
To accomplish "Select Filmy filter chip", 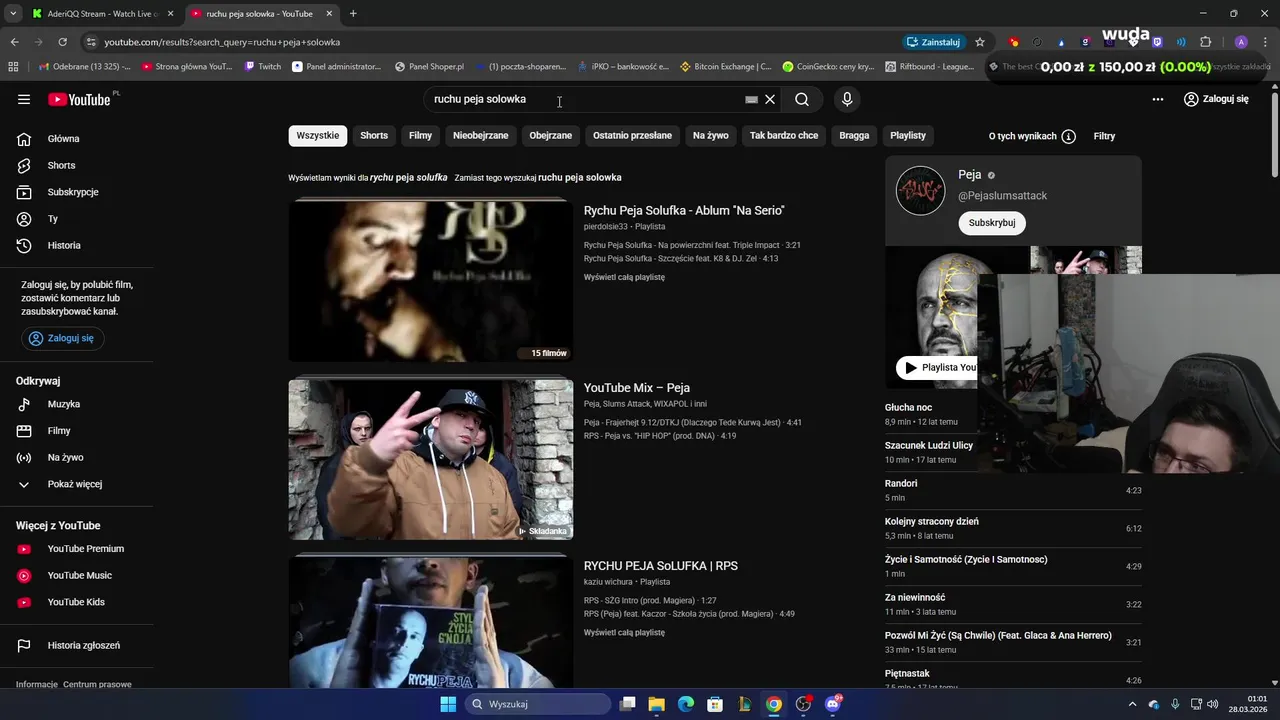I will (420, 136).
